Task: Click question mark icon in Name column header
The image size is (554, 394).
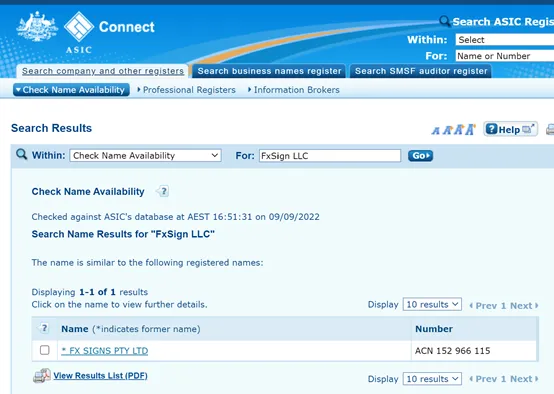Action: [x=44, y=329]
